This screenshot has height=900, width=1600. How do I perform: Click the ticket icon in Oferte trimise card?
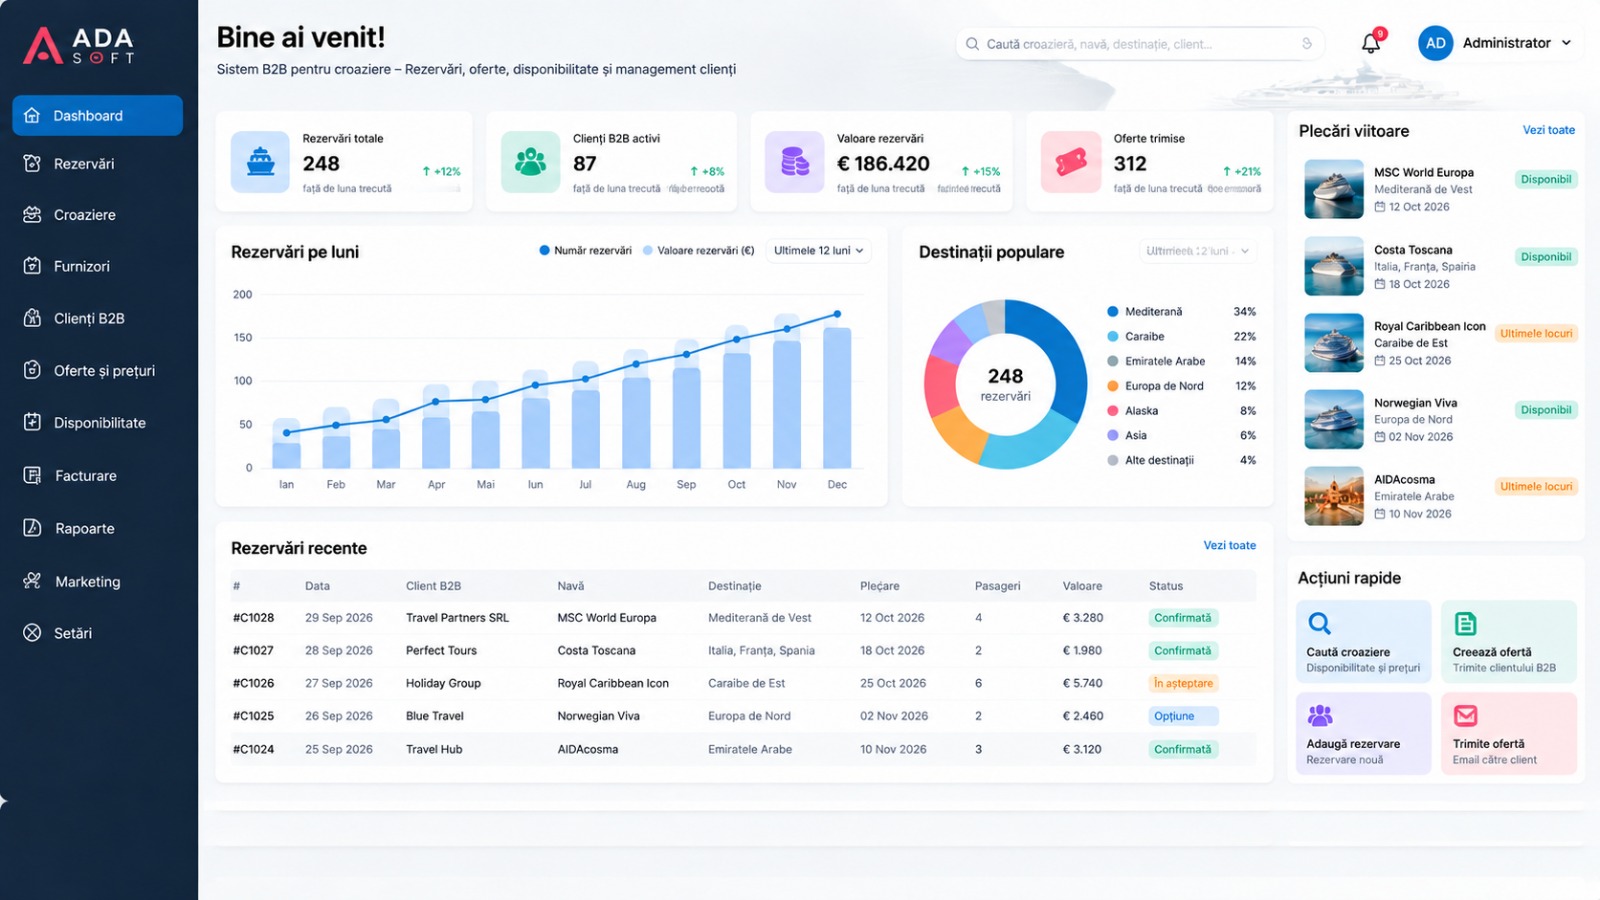pos(1071,162)
